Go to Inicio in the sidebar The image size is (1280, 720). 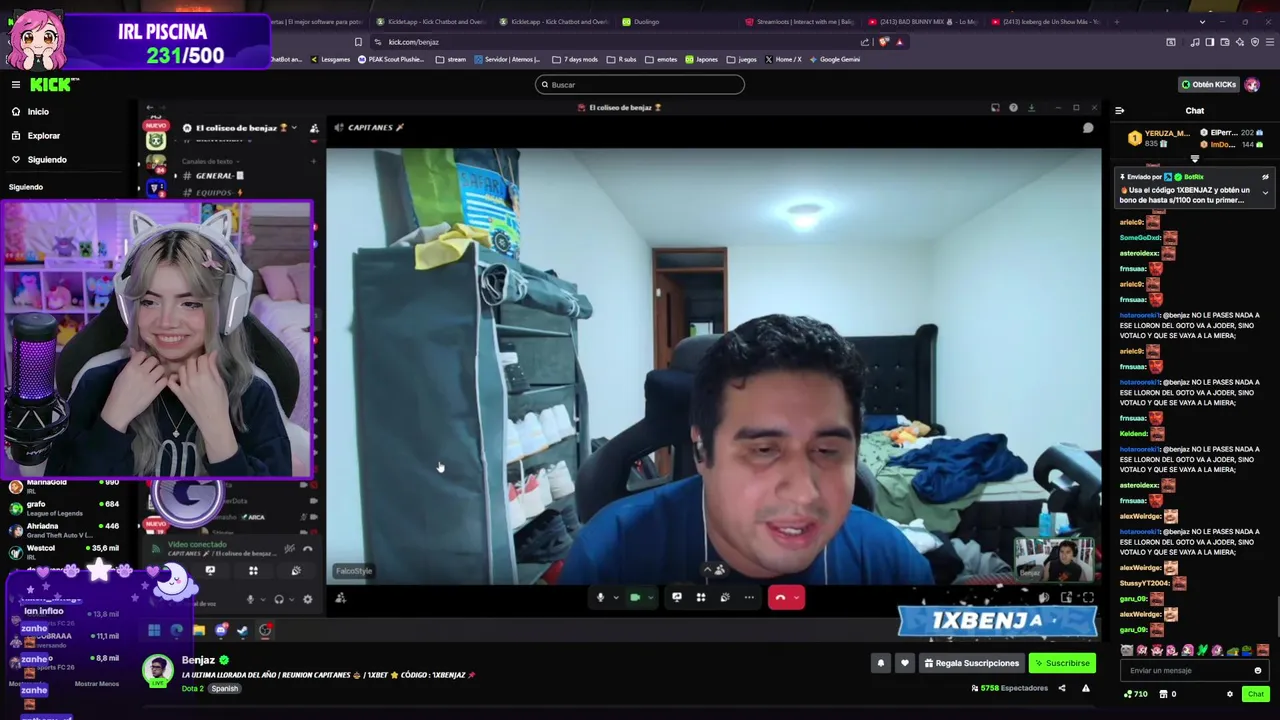pos(38,112)
